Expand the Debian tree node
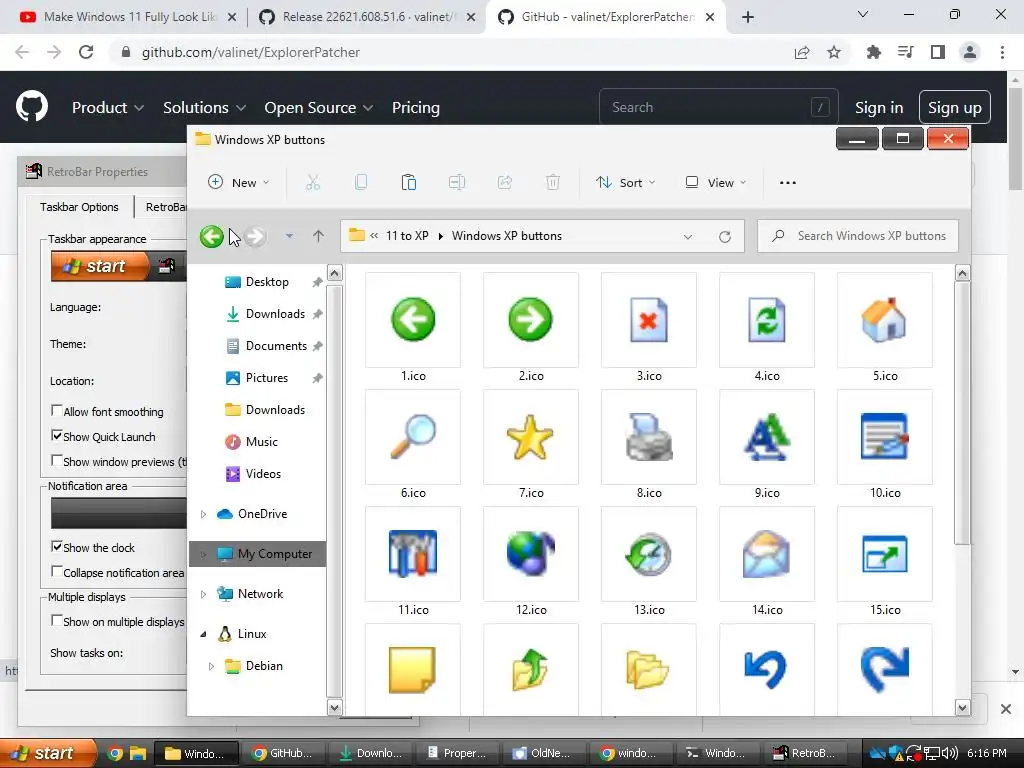Image resolution: width=1024 pixels, height=768 pixels. pyautogui.click(x=211, y=666)
